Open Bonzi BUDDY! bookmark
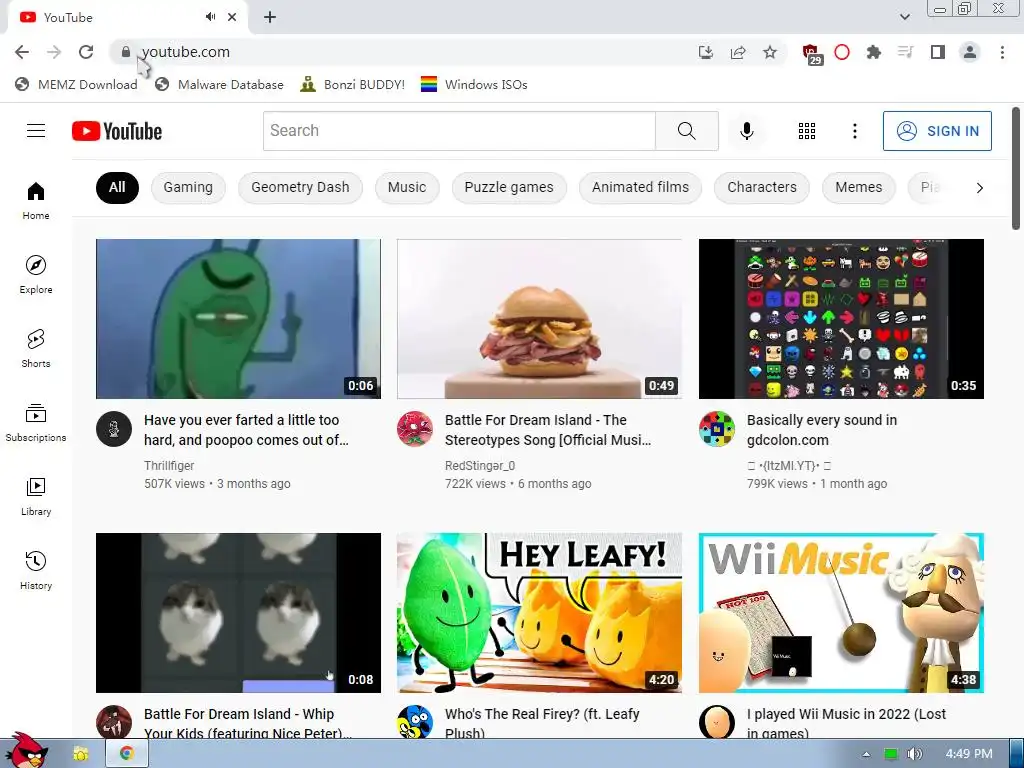The height and width of the screenshot is (768, 1024). tap(353, 84)
